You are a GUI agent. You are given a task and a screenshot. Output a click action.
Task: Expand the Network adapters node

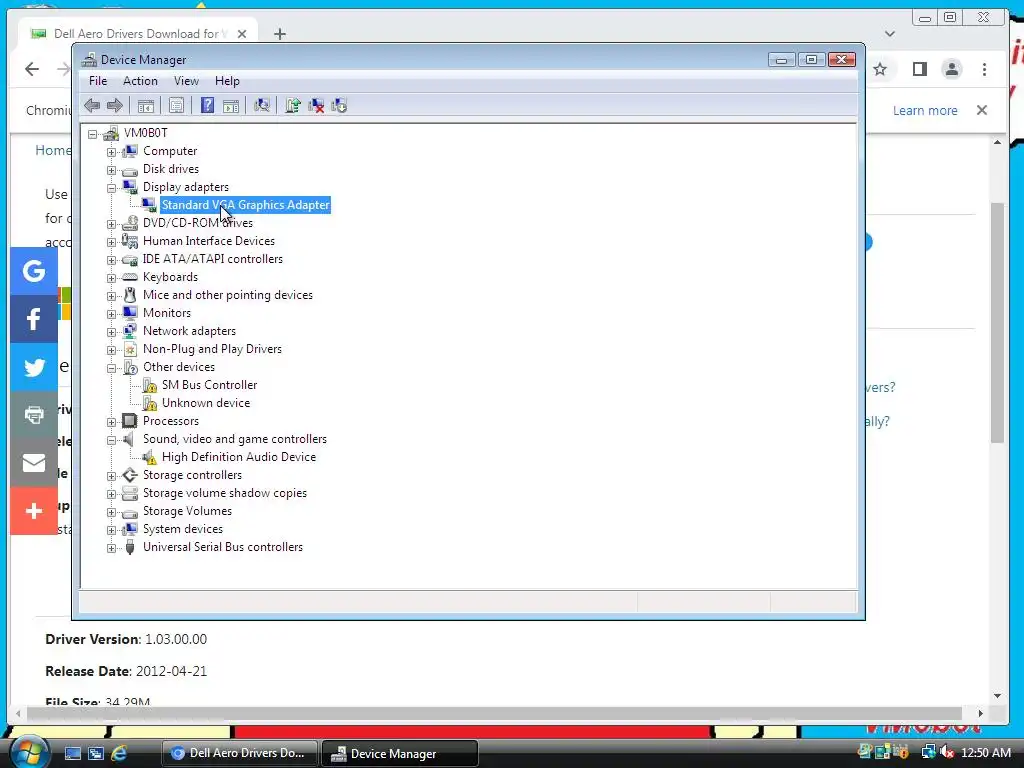[112, 332]
